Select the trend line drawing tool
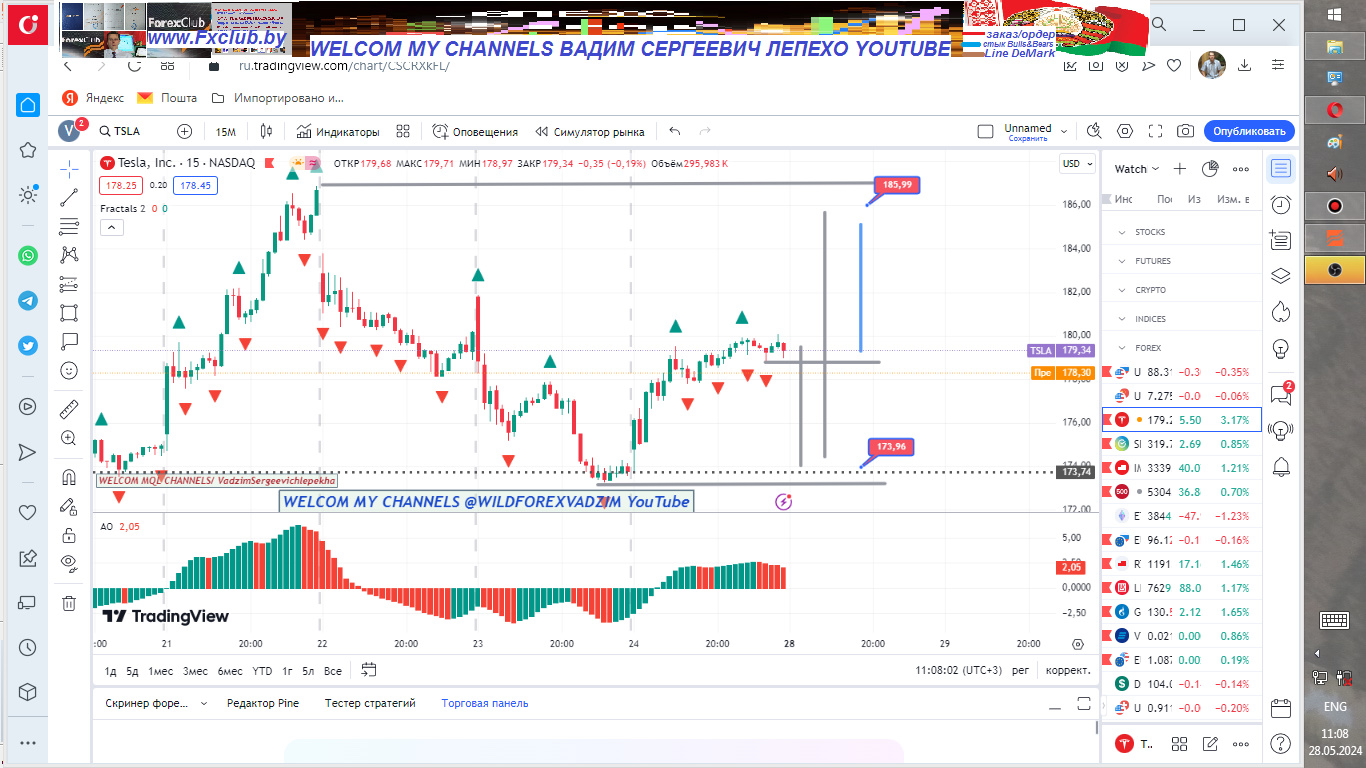Screen dimensions: 1366x768 click(69, 197)
